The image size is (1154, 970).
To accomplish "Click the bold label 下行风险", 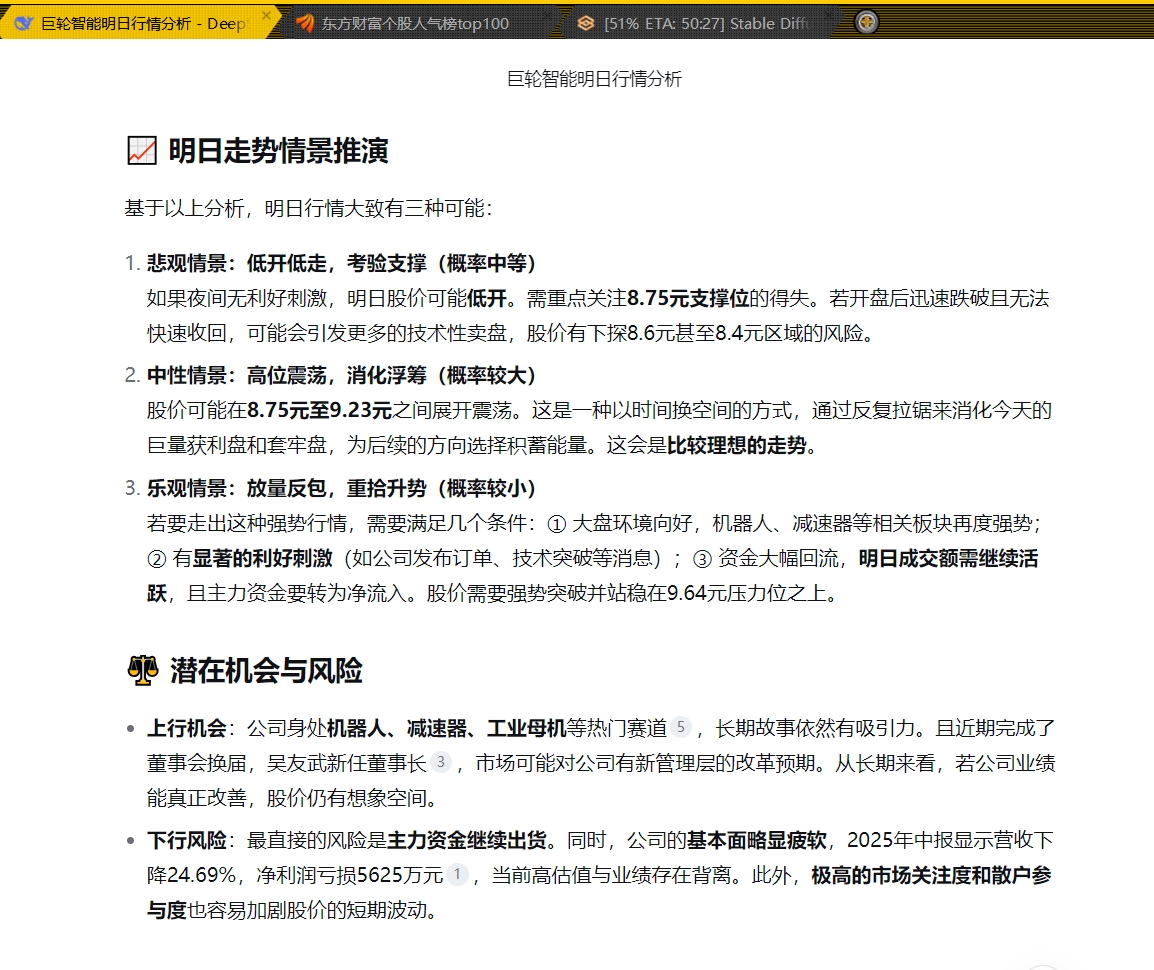I will [186, 840].
